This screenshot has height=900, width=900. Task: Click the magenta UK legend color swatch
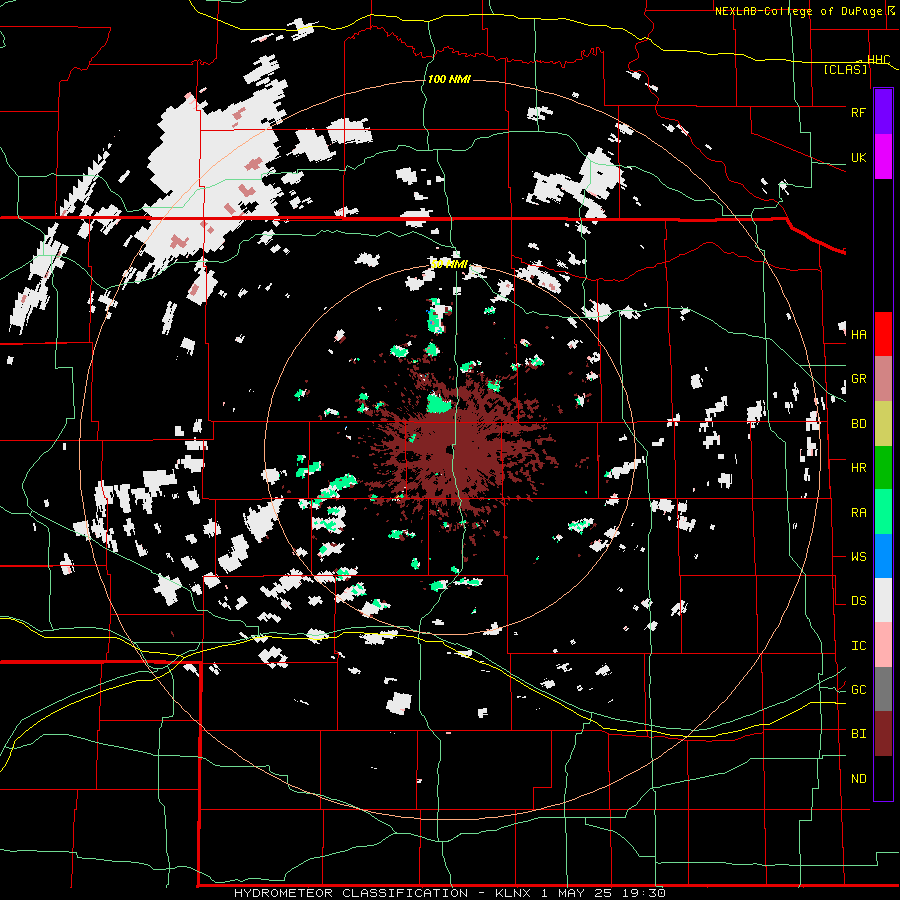pos(883,157)
